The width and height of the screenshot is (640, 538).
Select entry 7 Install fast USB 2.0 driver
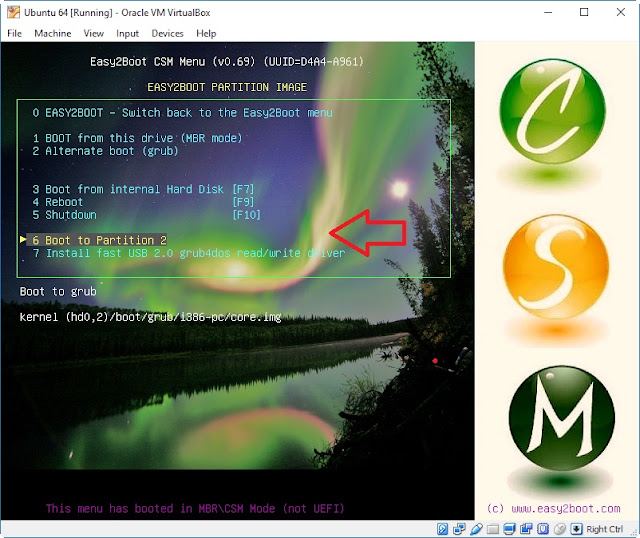[x=189, y=253]
